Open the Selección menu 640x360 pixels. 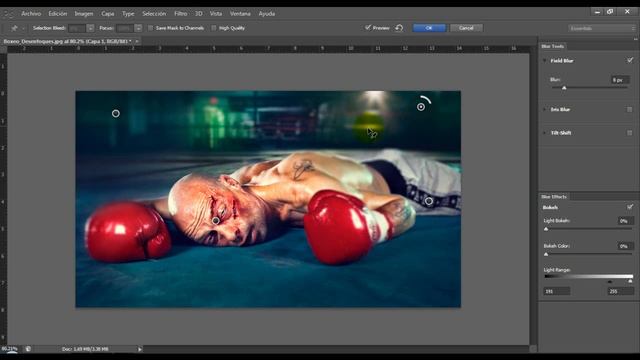pos(154,13)
